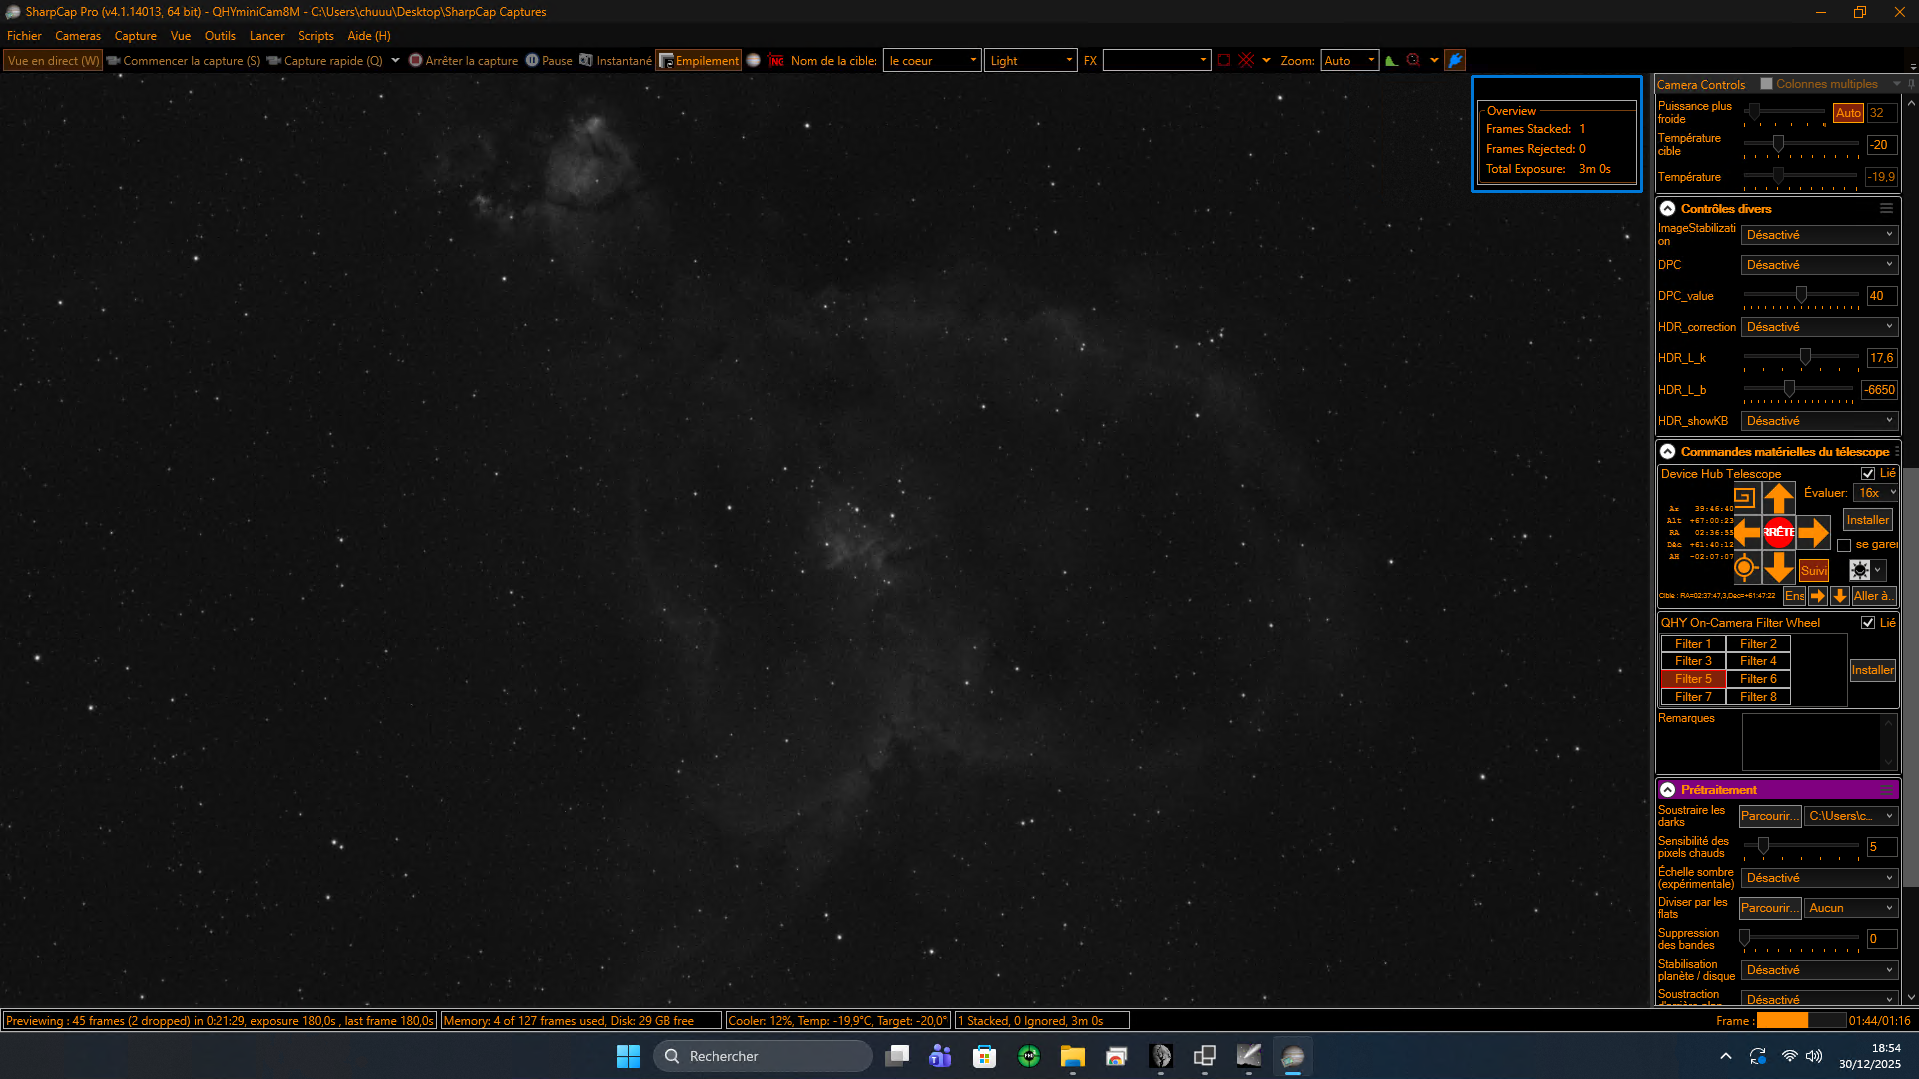Adjust the DPC_value slider handle
This screenshot has width=1919, height=1079.
pyautogui.click(x=1801, y=295)
